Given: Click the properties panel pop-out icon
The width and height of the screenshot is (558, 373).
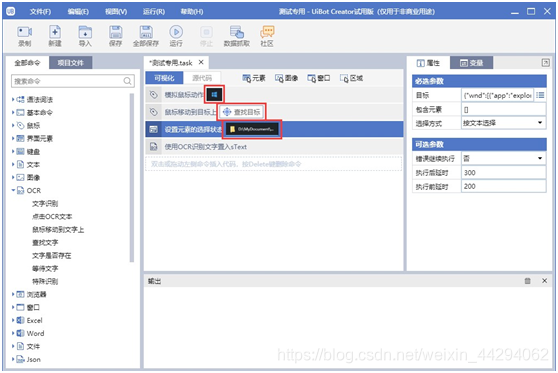Looking at the screenshot, I should pos(546,63).
